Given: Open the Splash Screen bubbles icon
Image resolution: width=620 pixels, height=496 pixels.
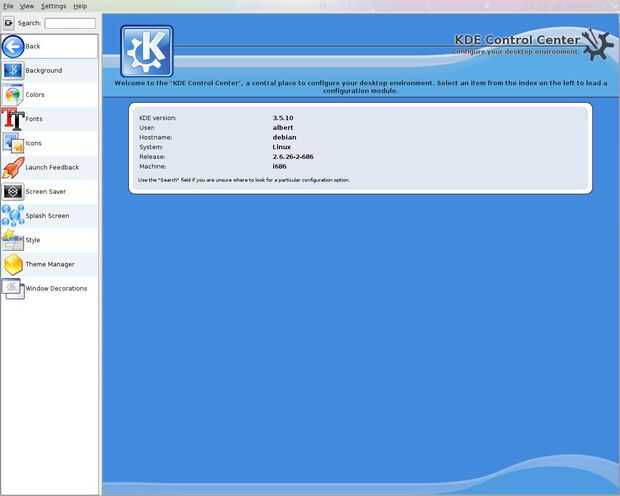Looking at the screenshot, I should coord(13,216).
